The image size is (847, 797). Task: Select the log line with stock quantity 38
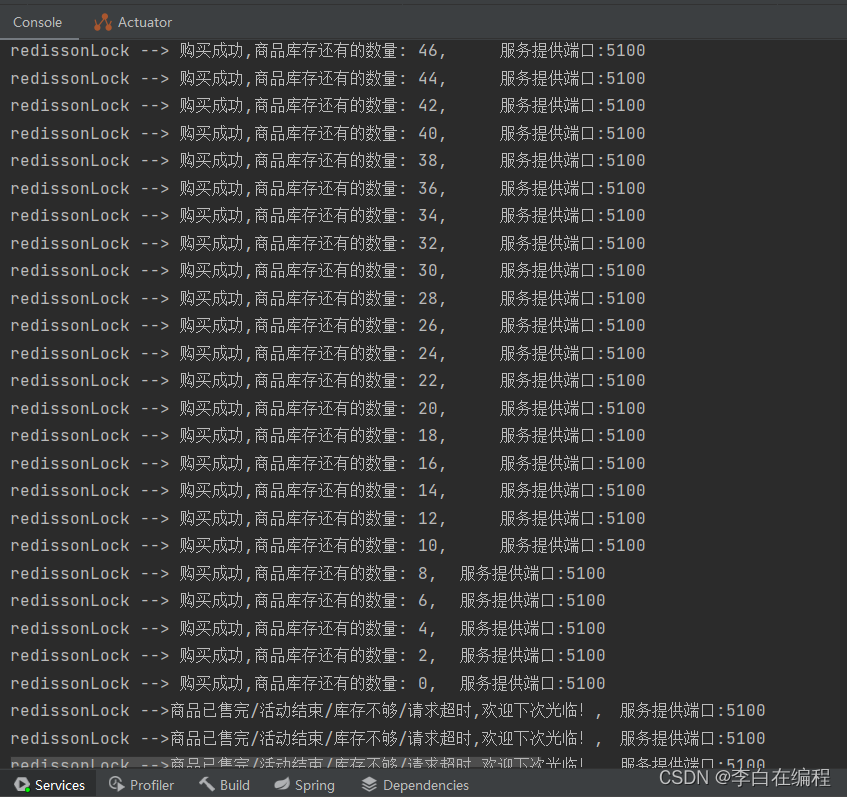[328, 160]
